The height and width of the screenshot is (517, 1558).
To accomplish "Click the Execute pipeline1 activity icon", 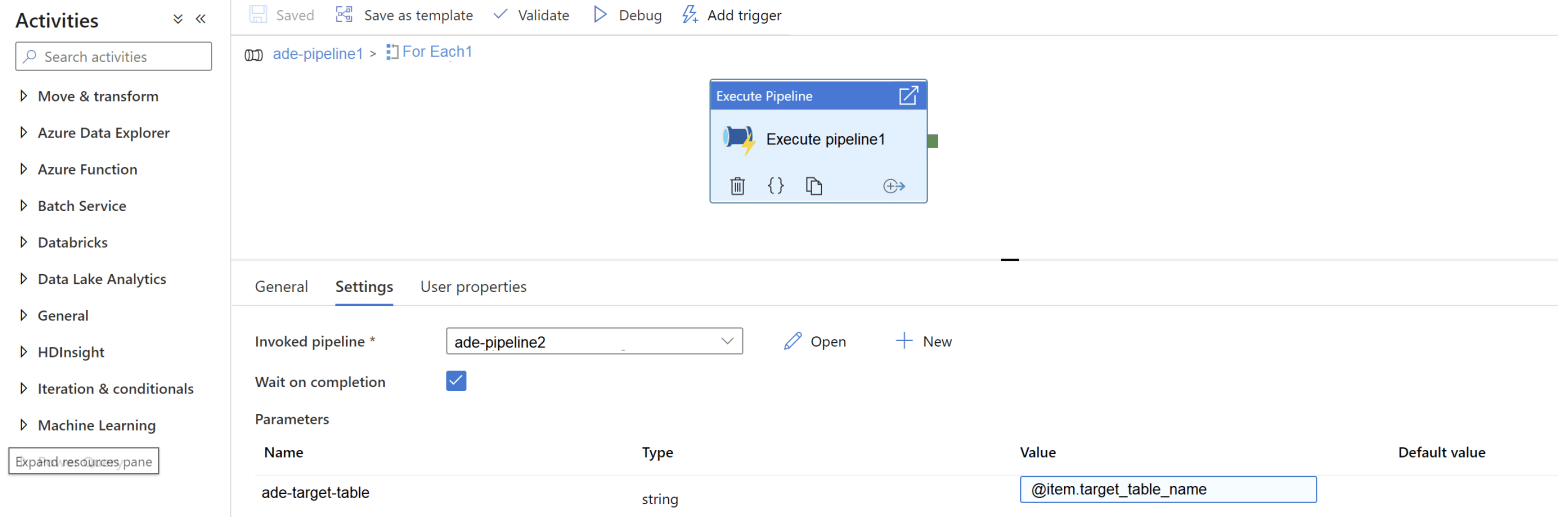I will [x=739, y=140].
